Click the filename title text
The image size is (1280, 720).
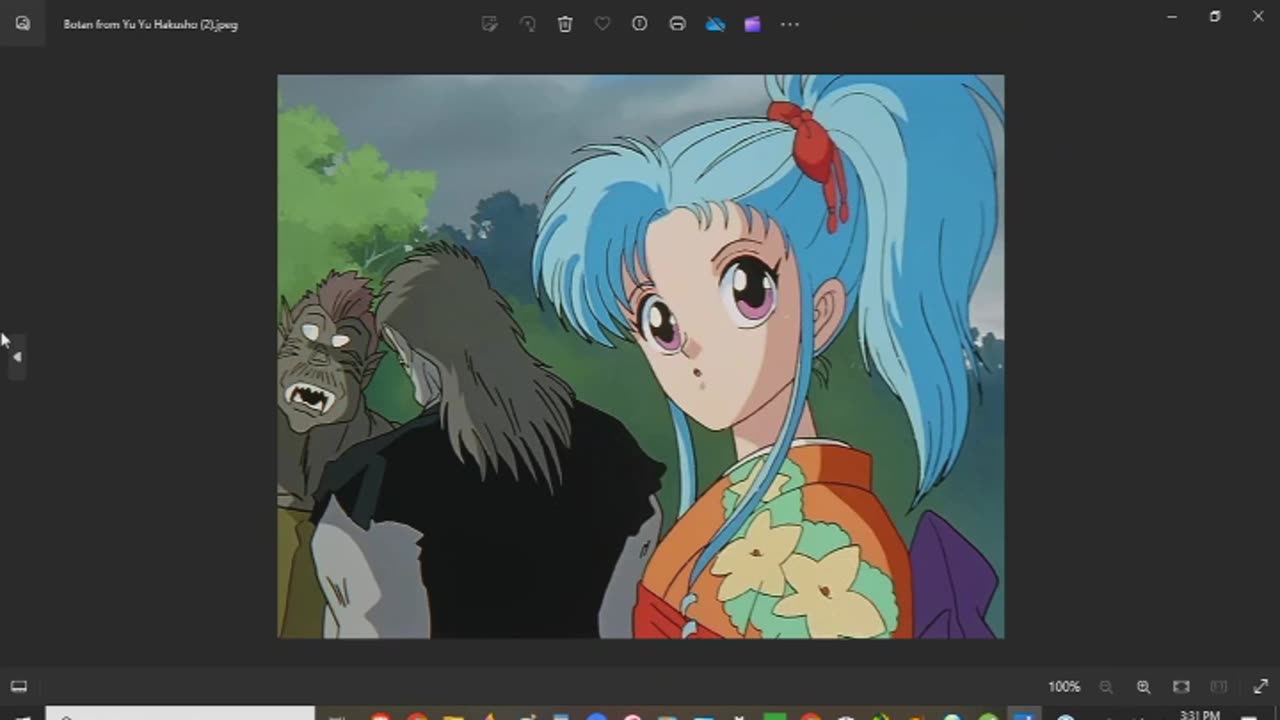point(151,24)
